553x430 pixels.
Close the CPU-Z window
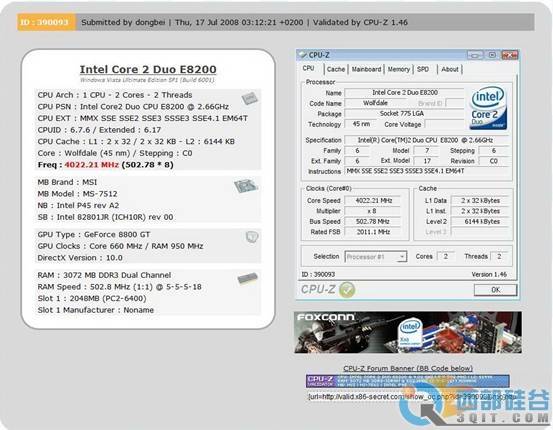(509, 55)
